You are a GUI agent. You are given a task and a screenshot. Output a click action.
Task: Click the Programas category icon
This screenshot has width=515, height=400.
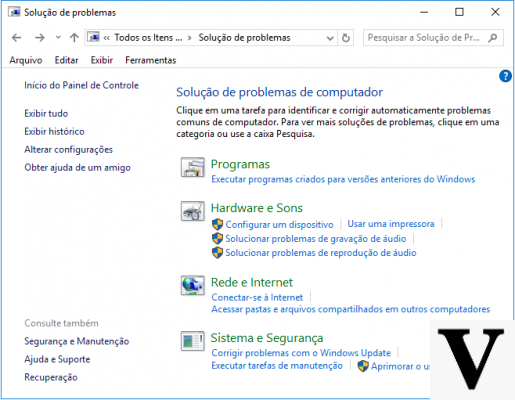[193, 167]
